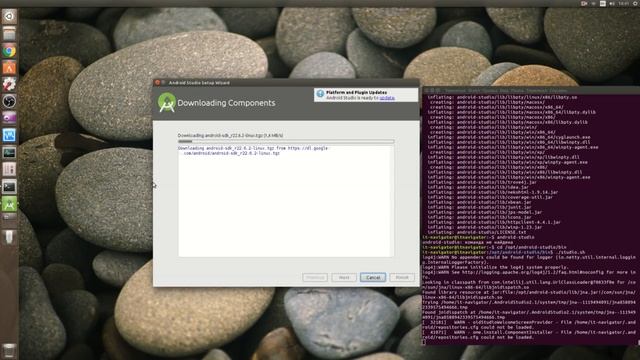Click inside the download log text area
This screenshot has height=360, width=640.
286,201
